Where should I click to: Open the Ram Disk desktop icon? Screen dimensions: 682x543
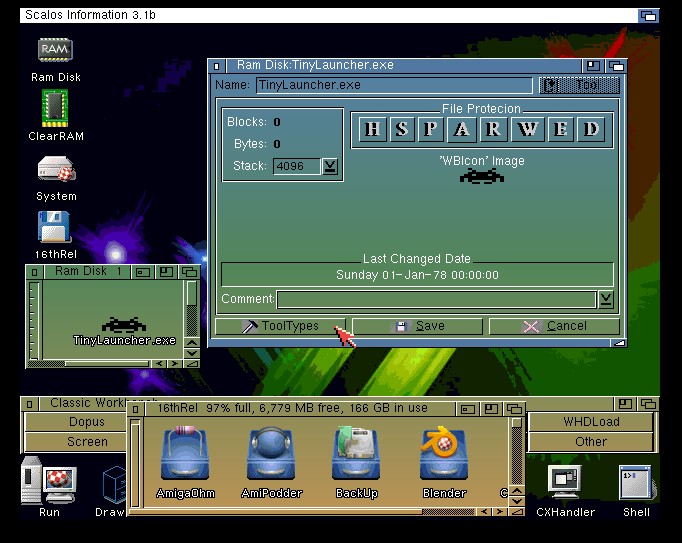point(55,51)
